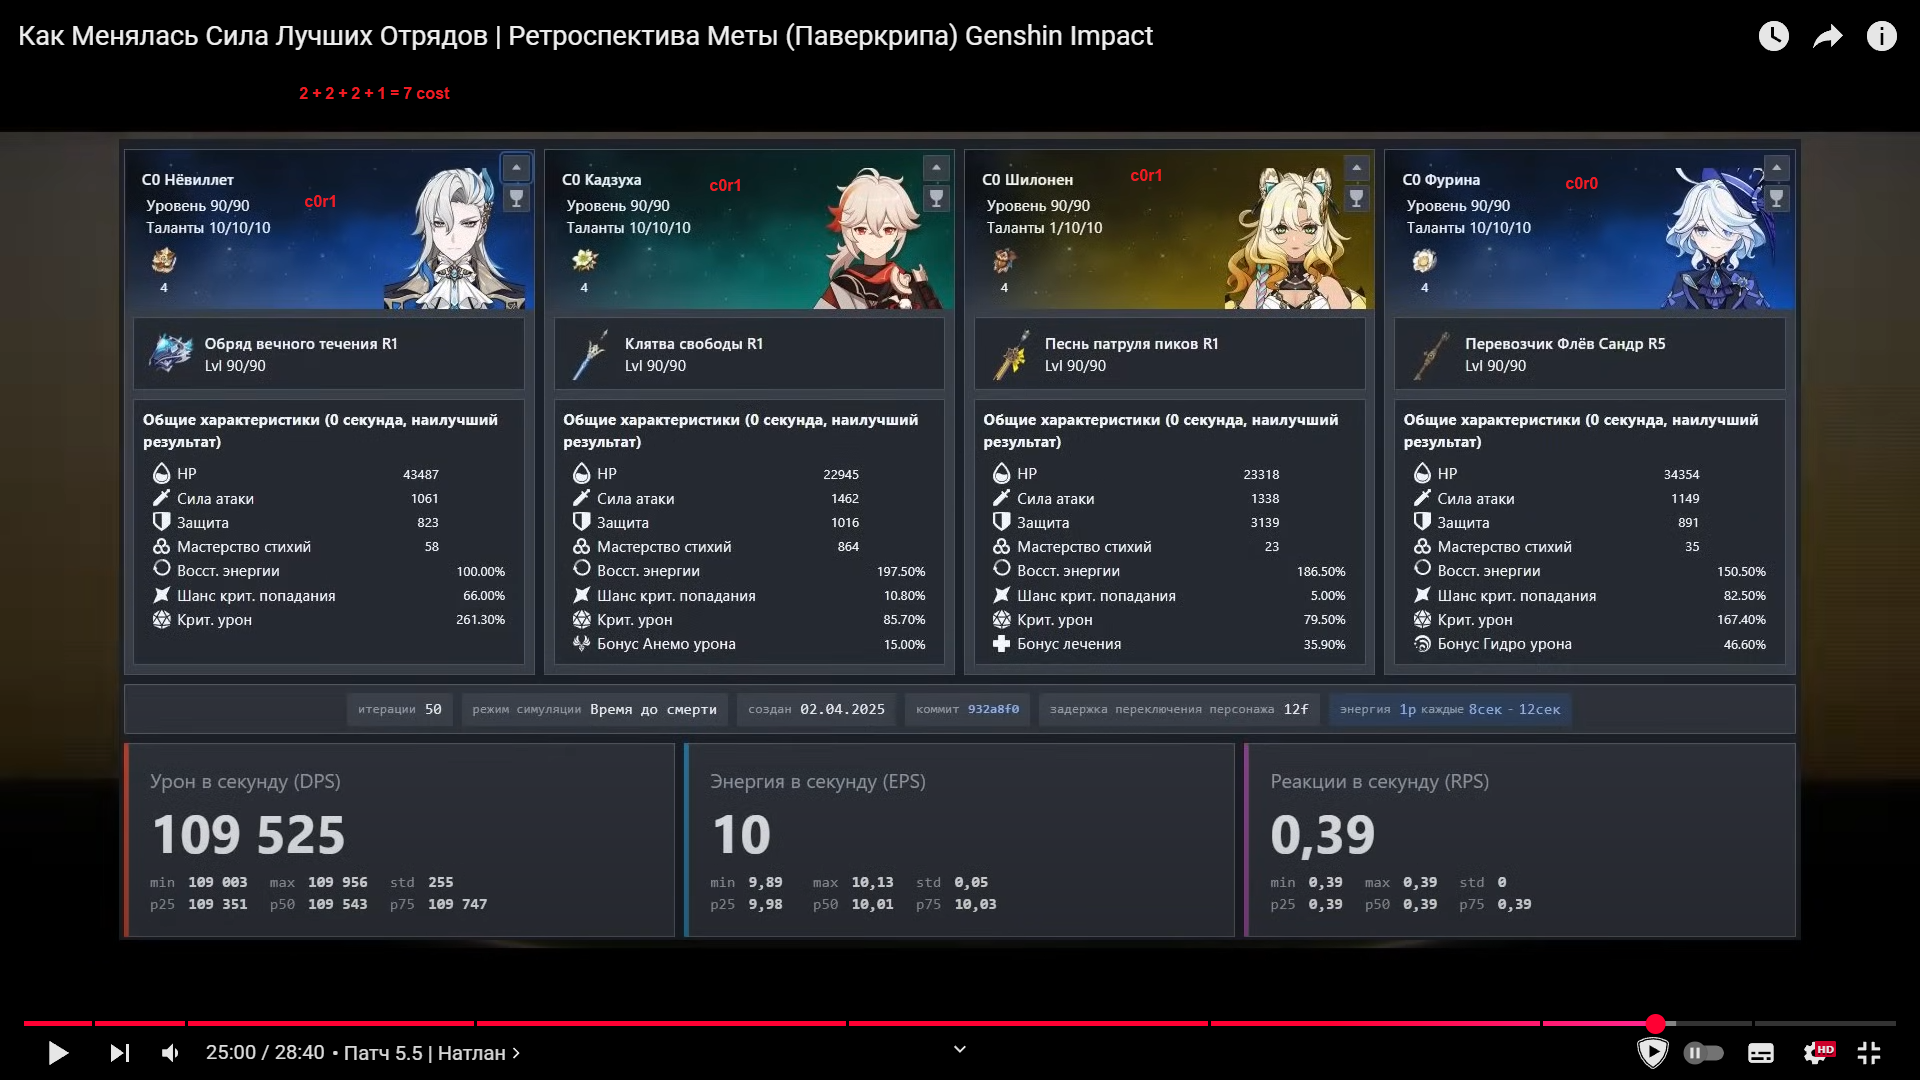The height and width of the screenshot is (1080, 1920).
Task: Click the энергия 1p каждые 8сек tag
Action: pos(1450,709)
